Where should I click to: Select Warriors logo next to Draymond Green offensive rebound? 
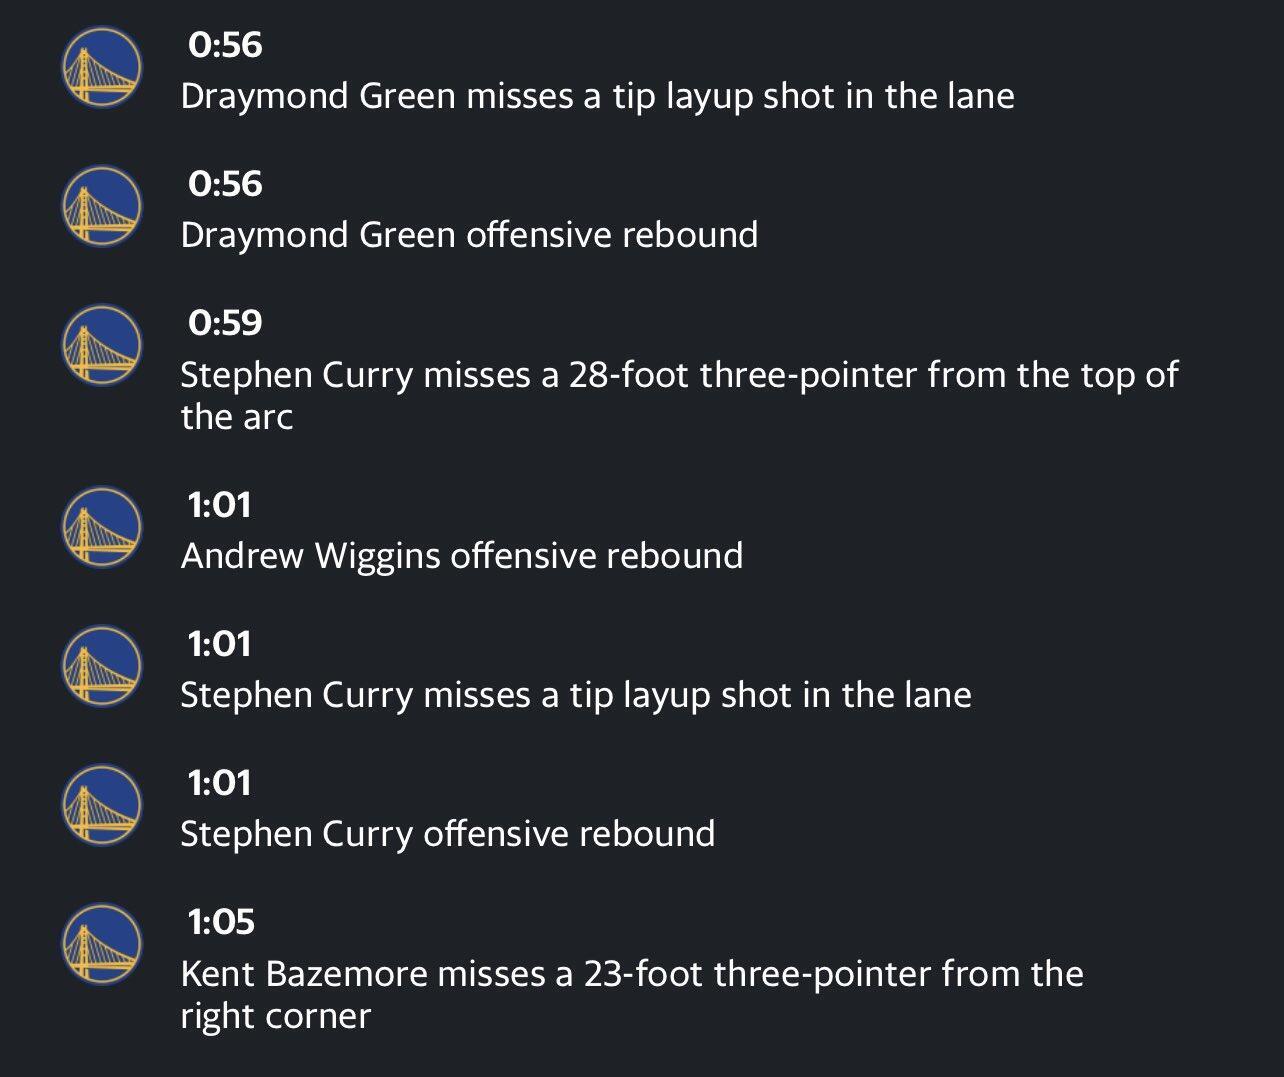102,206
